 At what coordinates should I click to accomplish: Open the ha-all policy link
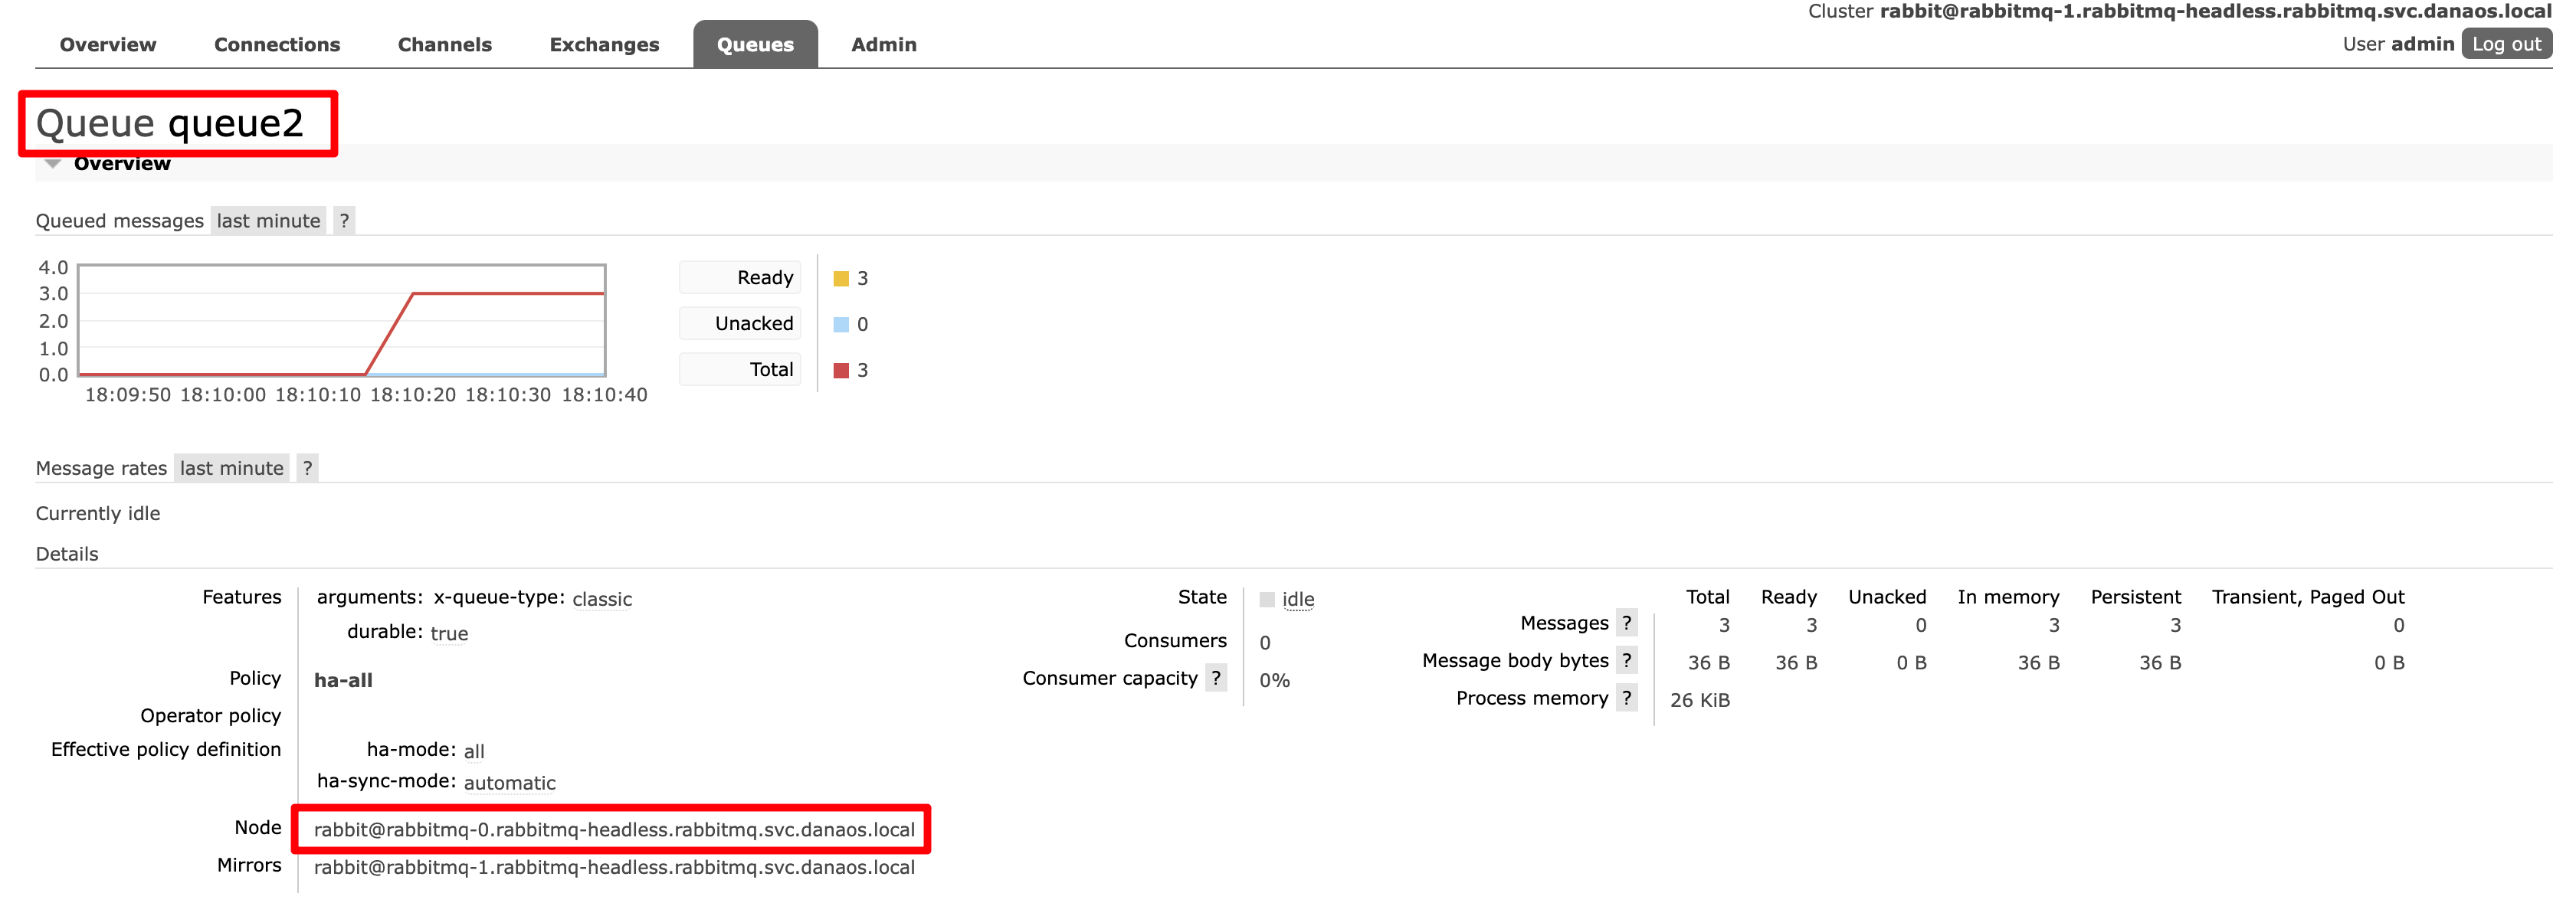point(343,680)
